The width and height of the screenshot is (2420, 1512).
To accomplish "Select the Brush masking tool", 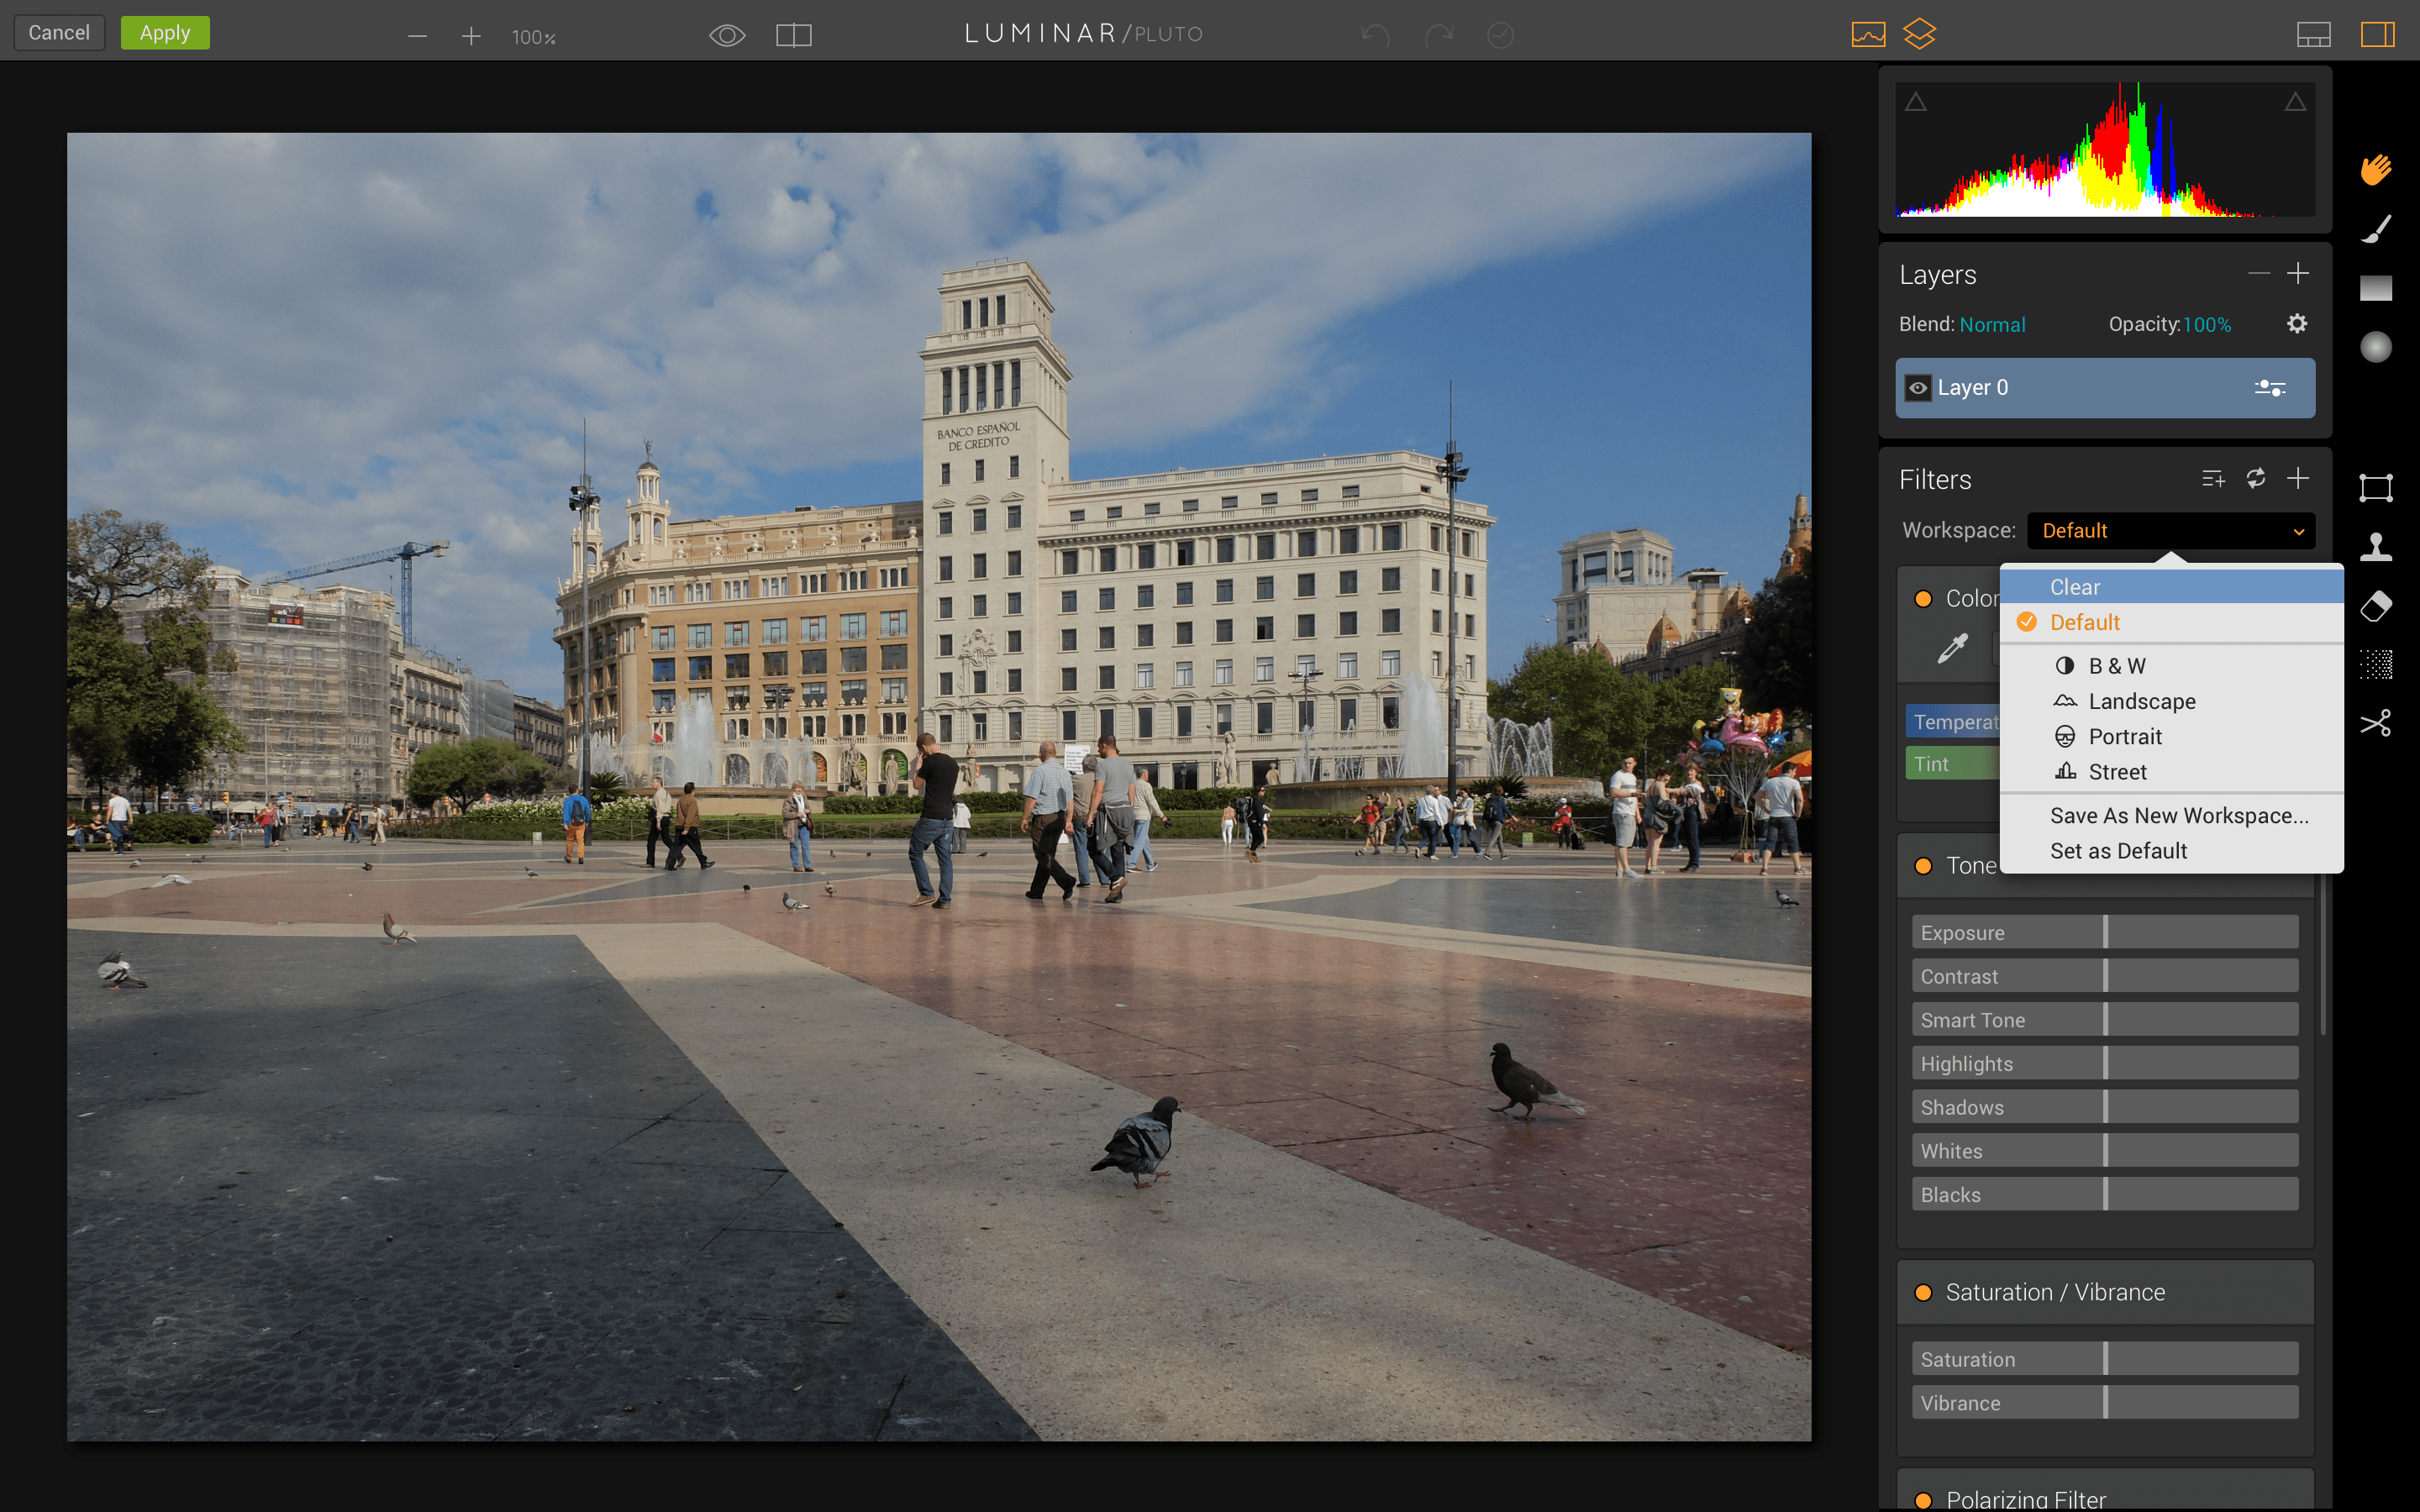I will [x=2375, y=229].
